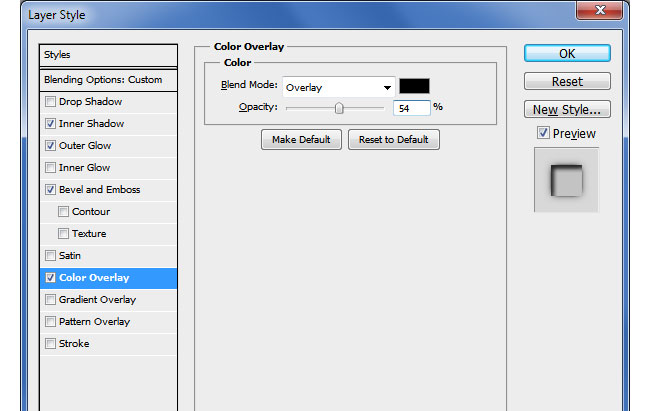This screenshot has width=650, height=411.
Task: Enable the Gradient Overlay checkbox
Action: [x=50, y=299]
